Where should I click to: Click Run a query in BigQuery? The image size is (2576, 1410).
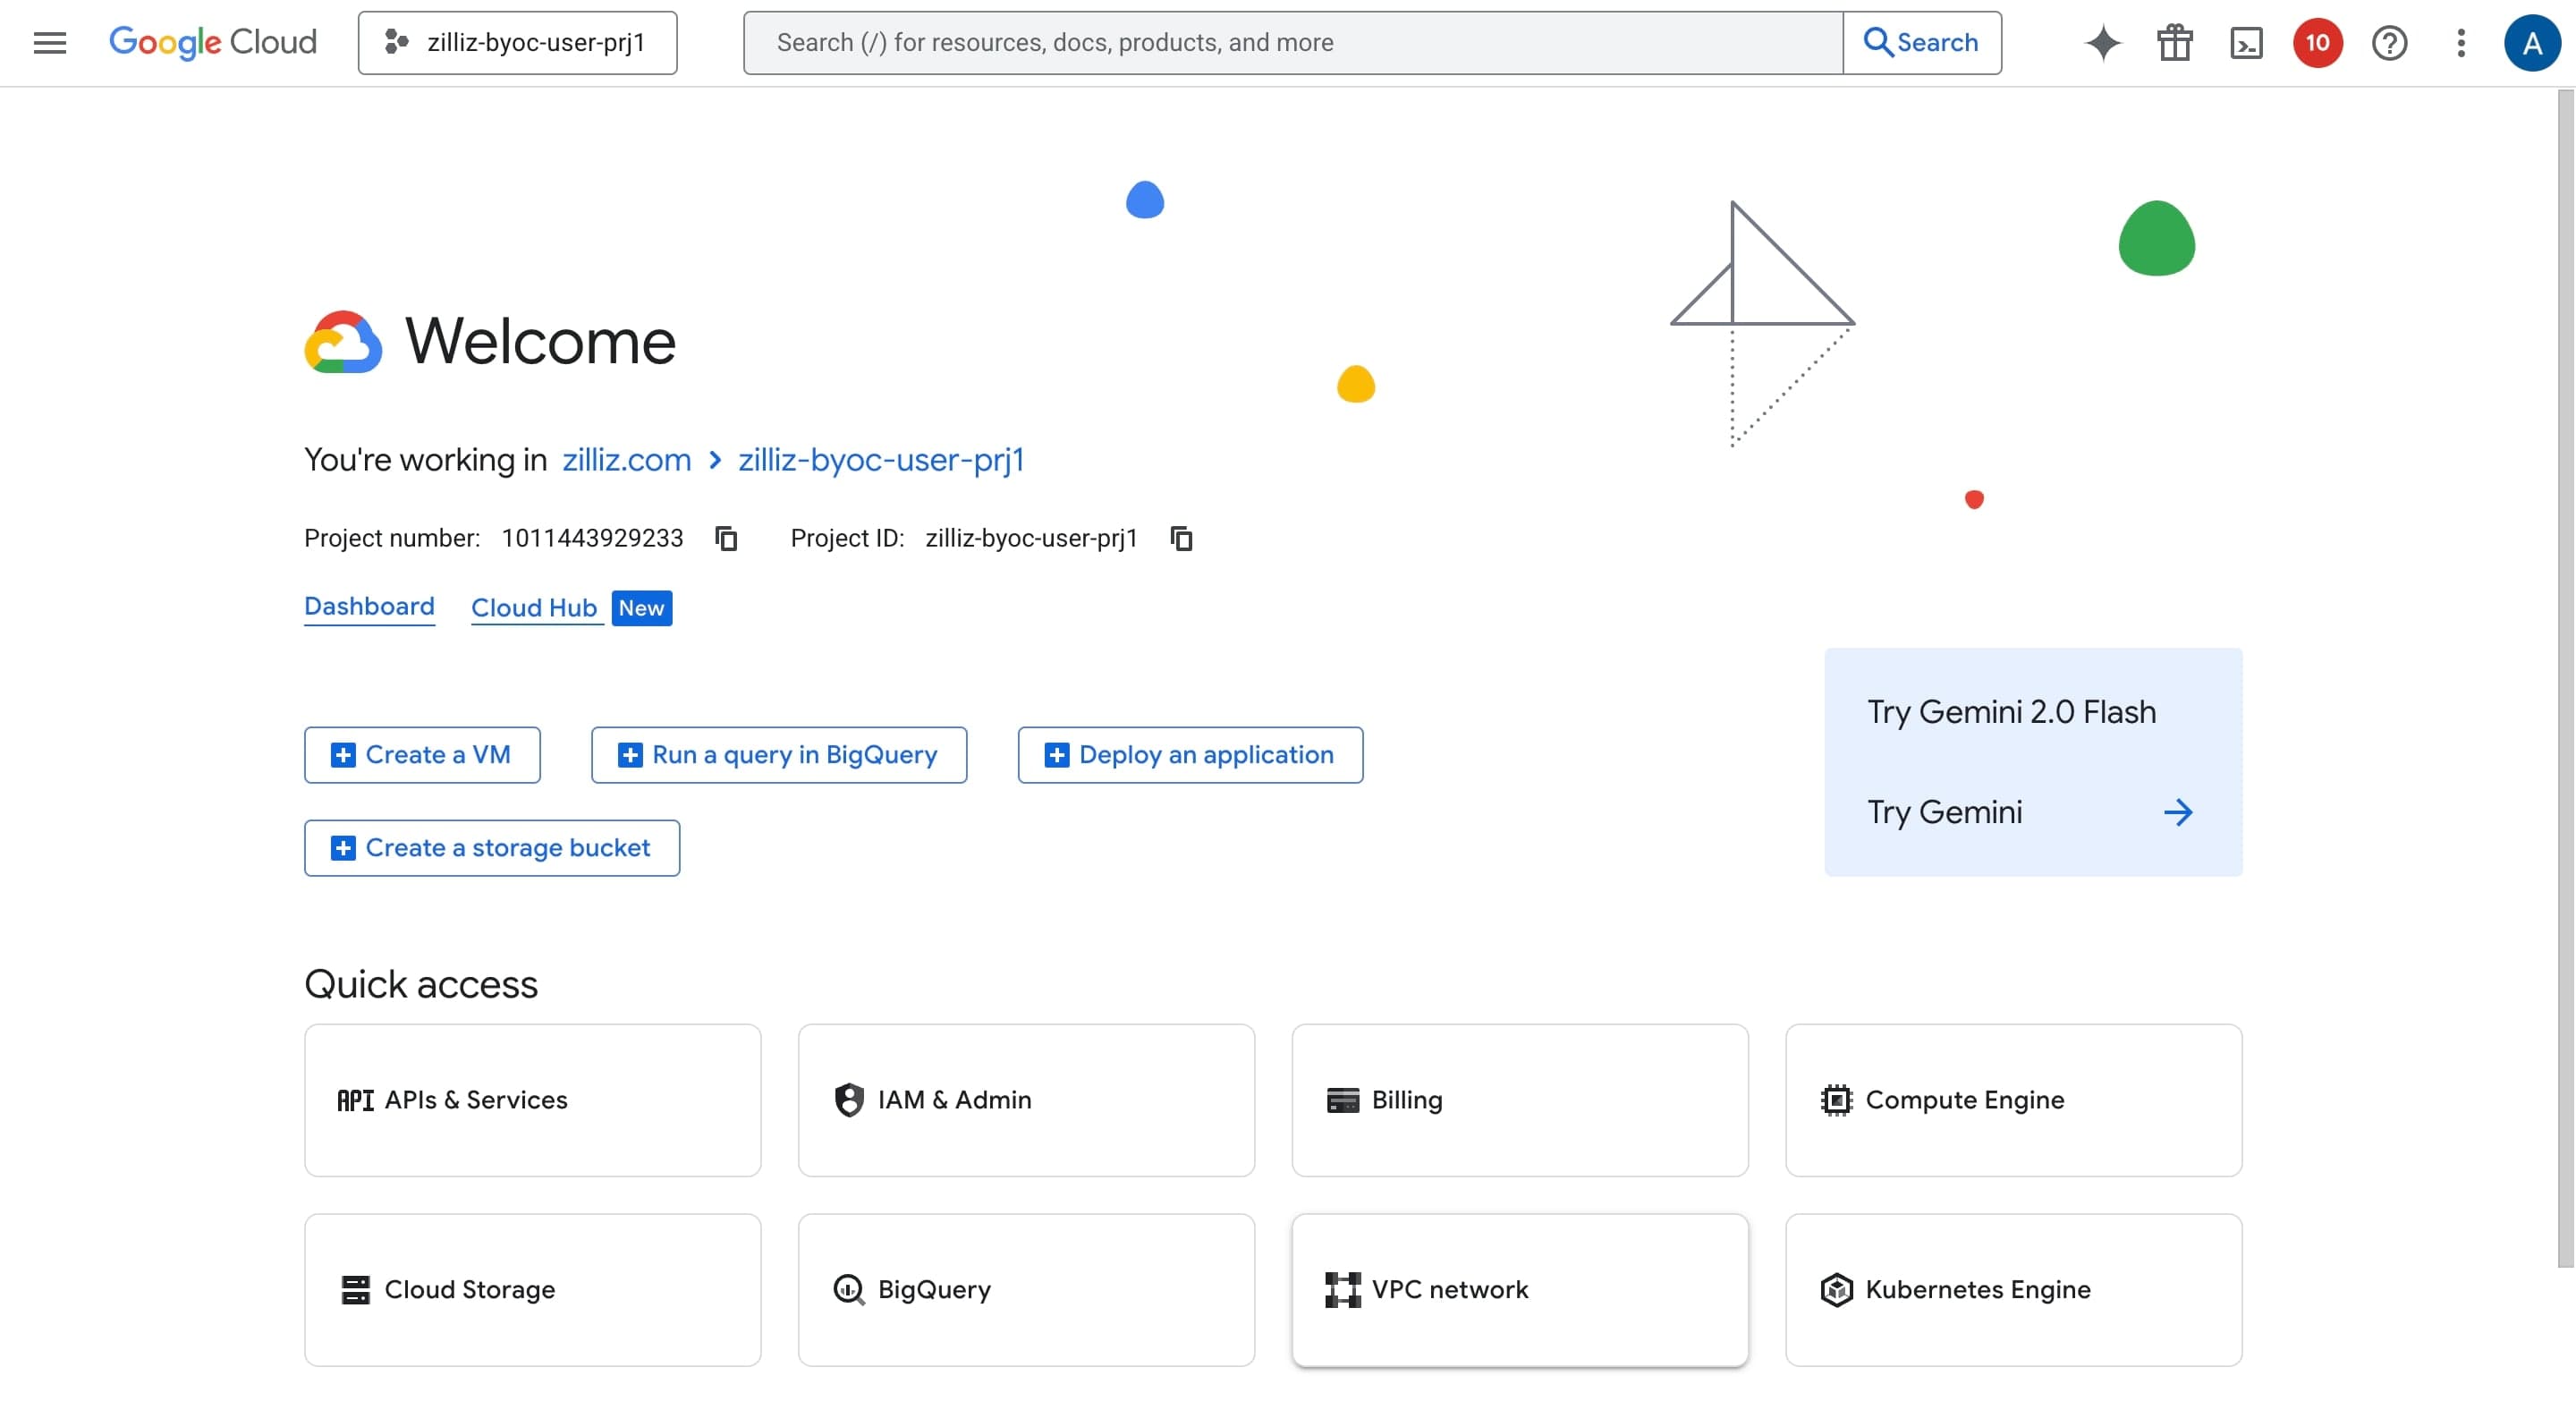point(779,755)
